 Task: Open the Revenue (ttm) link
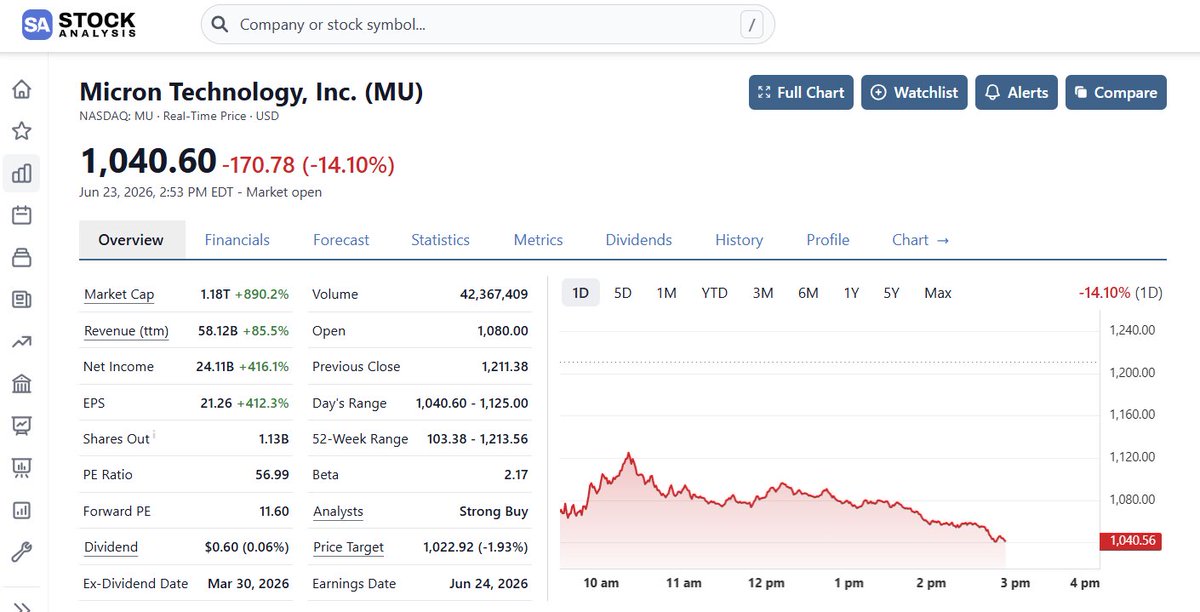126,331
